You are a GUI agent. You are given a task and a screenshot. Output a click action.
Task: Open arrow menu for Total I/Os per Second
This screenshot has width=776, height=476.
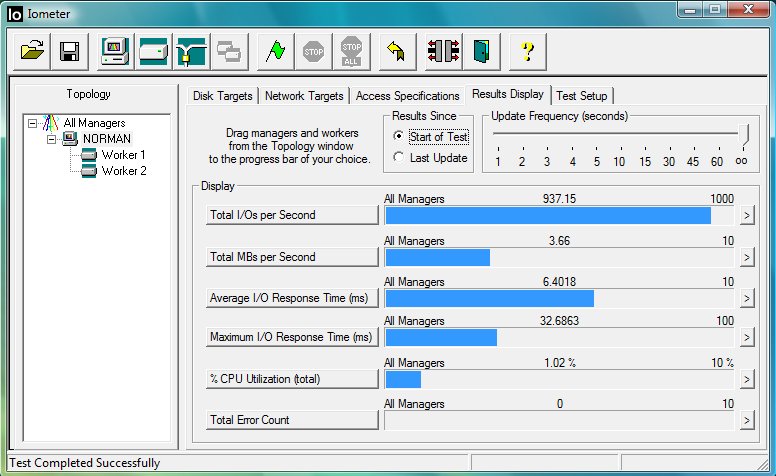(747, 215)
